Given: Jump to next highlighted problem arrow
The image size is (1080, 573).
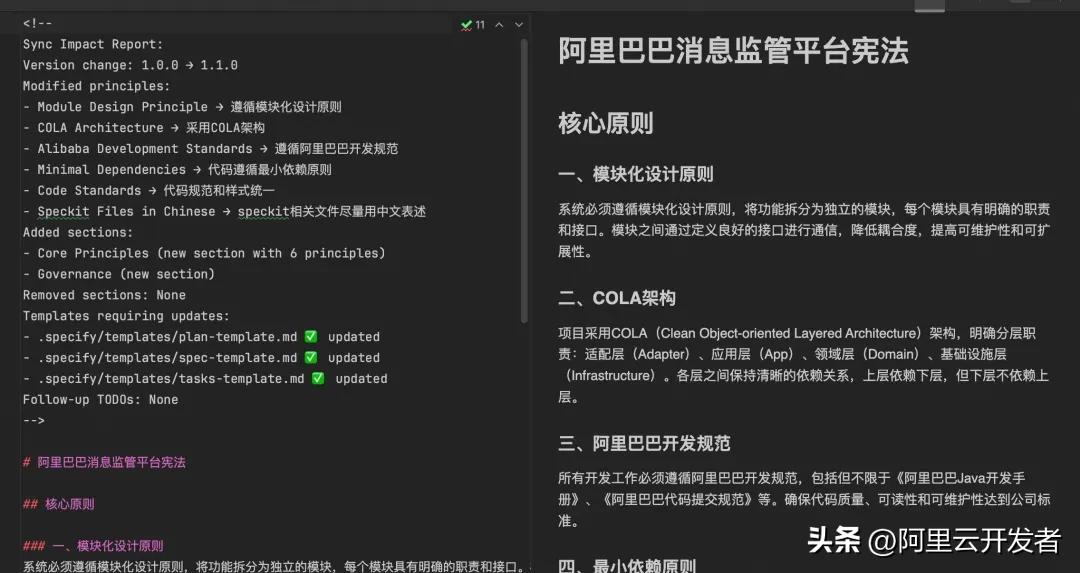Looking at the screenshot, I should tap(519, 25).
